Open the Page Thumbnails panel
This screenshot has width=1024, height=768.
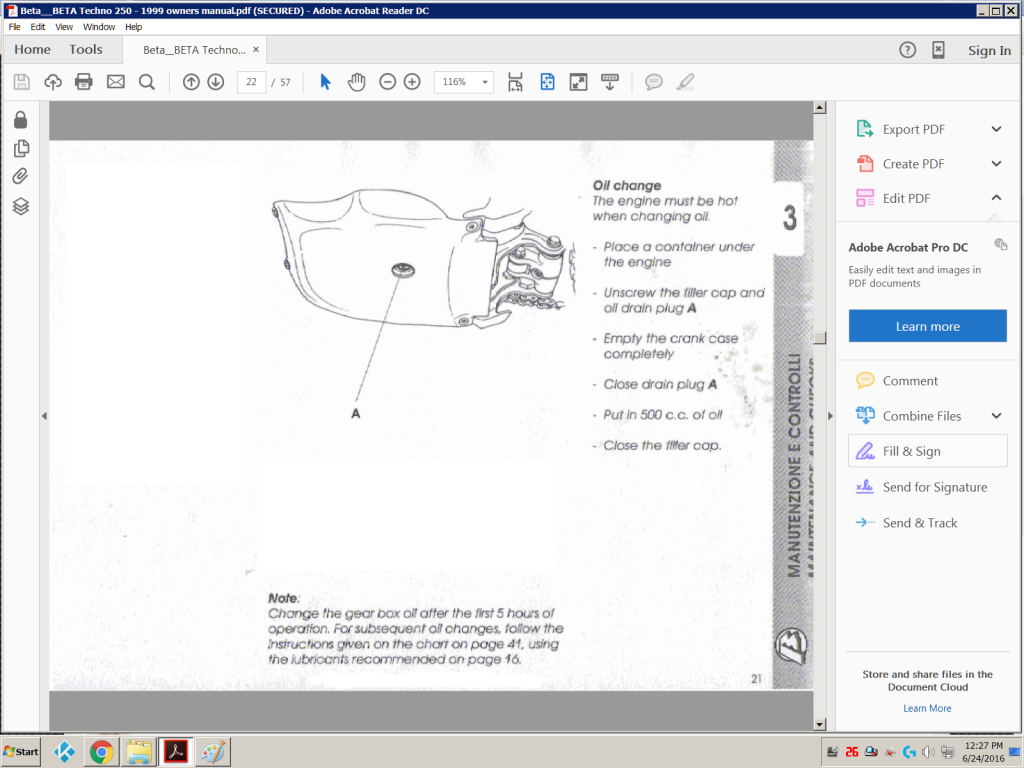pos(20,148)
